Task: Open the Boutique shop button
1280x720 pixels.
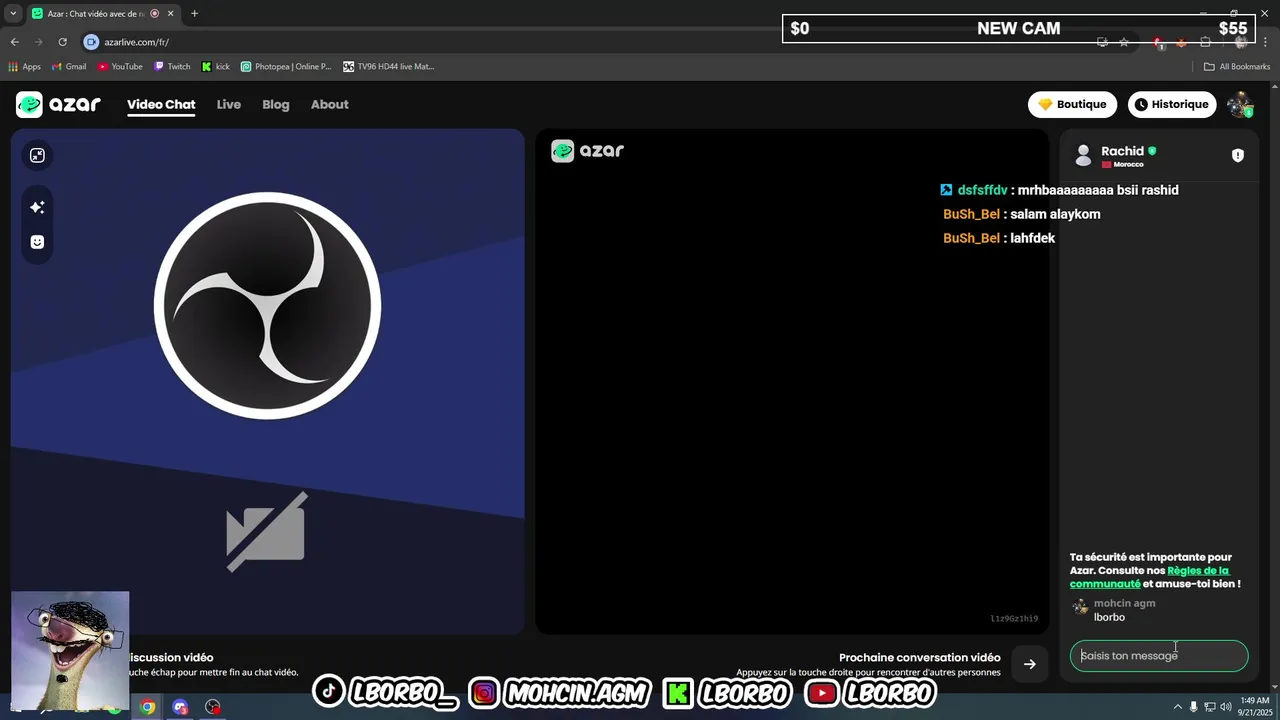Action: click(x=1072, y=104)
